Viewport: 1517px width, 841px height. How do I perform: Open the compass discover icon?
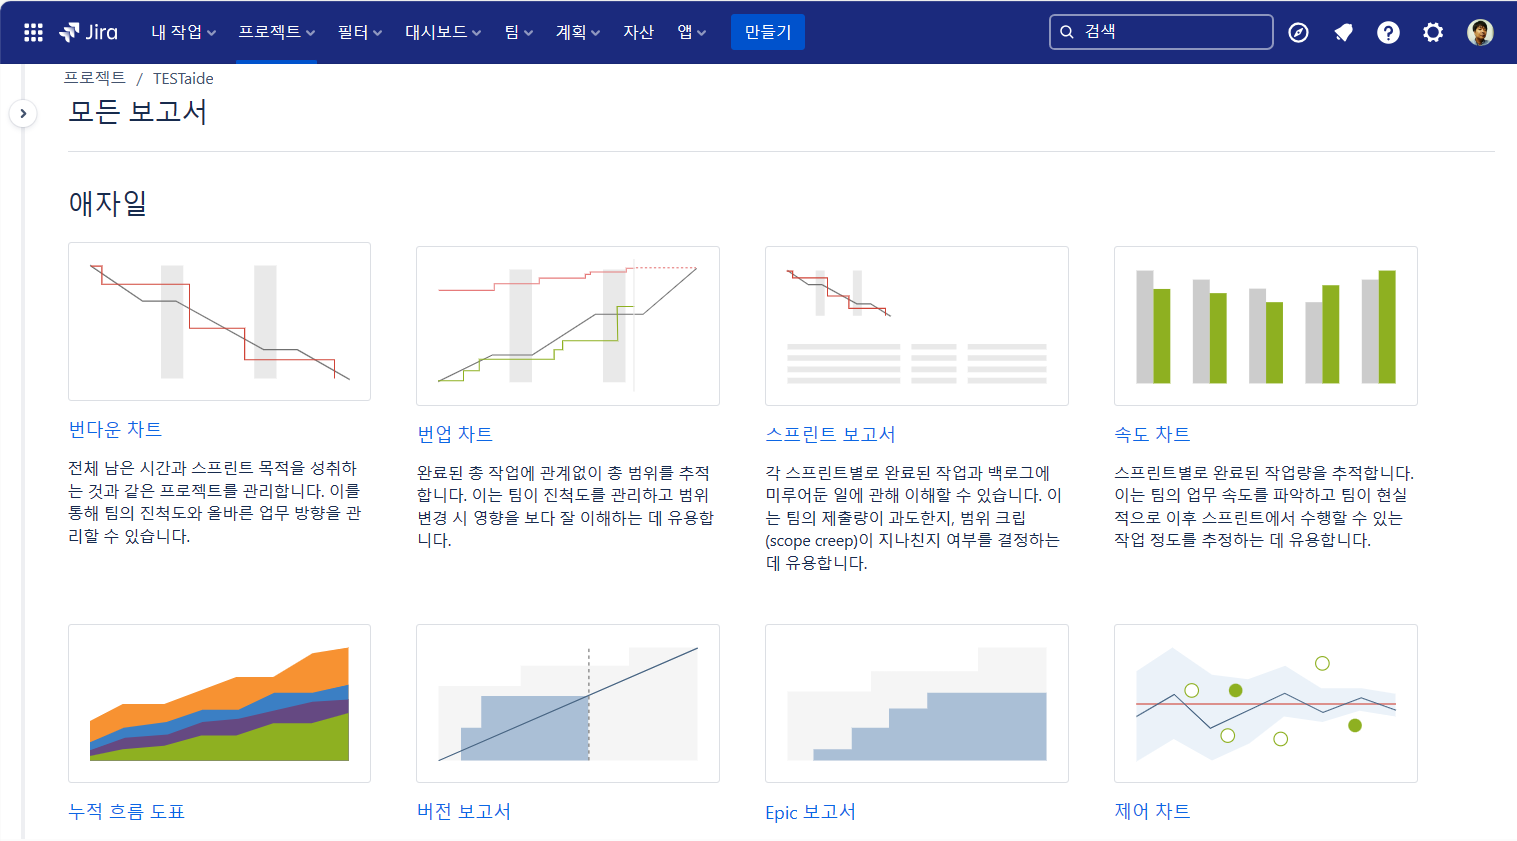tap(1298, 32)
